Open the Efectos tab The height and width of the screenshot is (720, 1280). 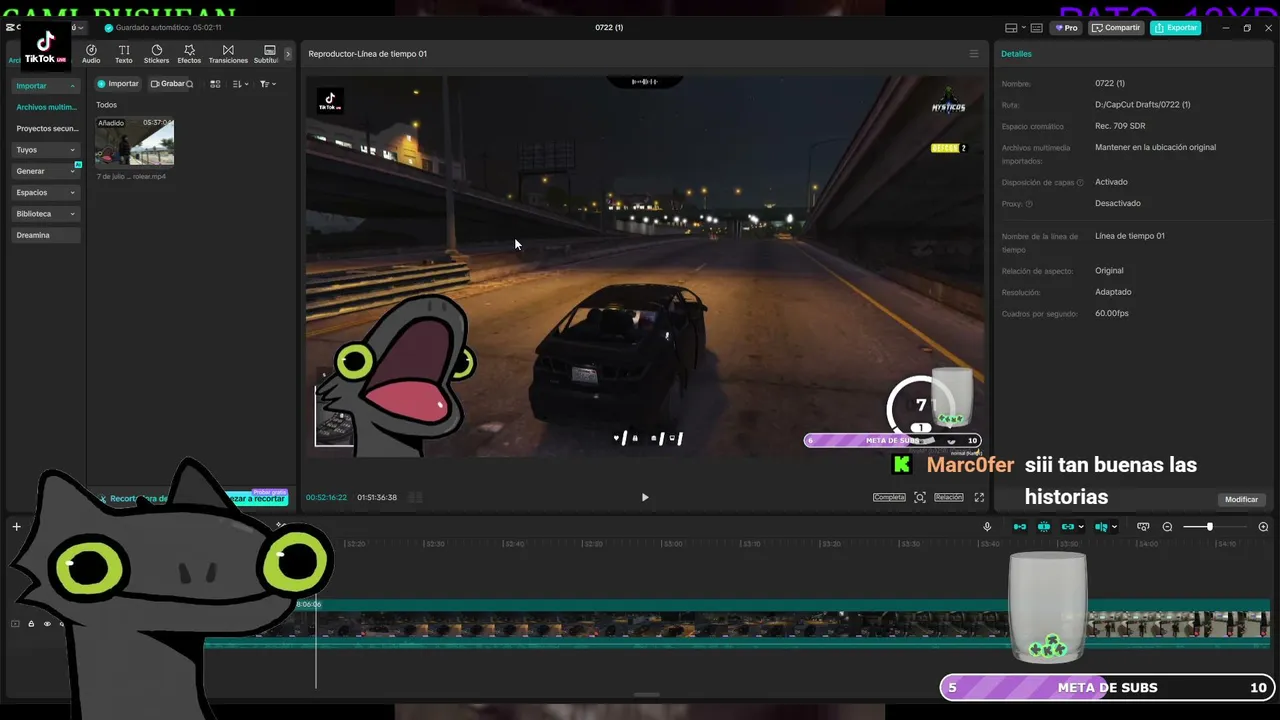[x=189, y=54]
